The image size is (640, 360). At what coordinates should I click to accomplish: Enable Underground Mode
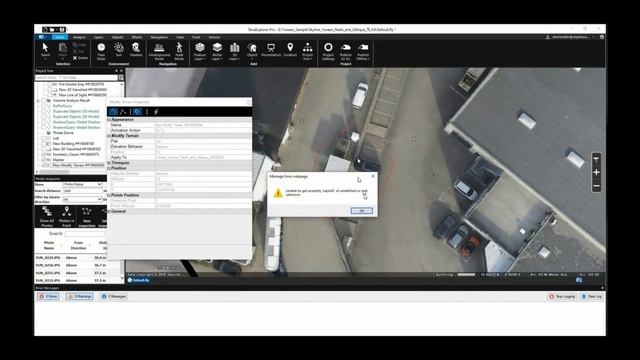pos(159,51)
